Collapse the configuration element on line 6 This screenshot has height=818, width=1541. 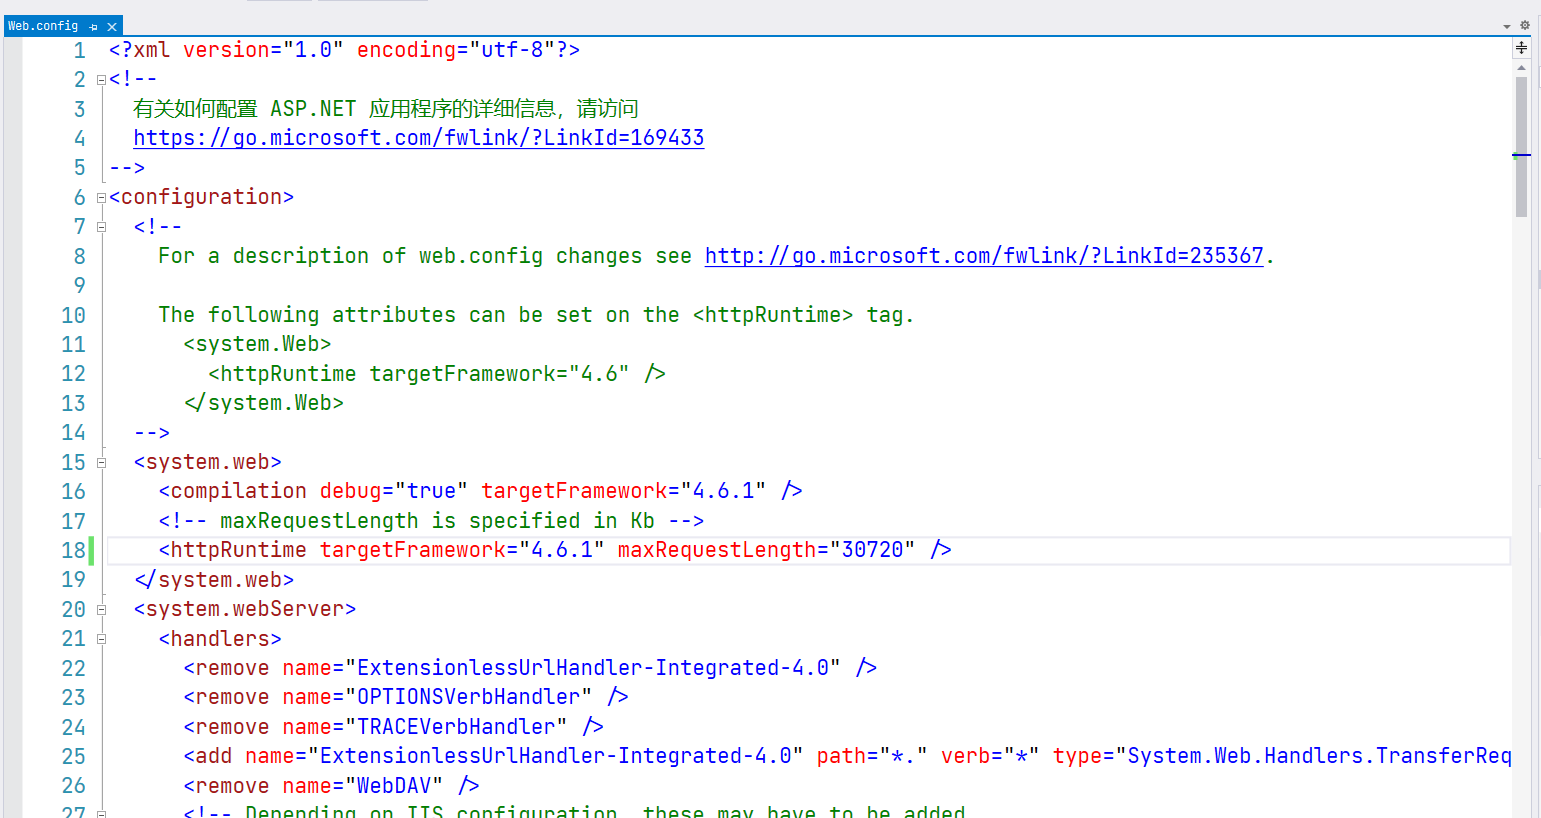pos(101,198)
